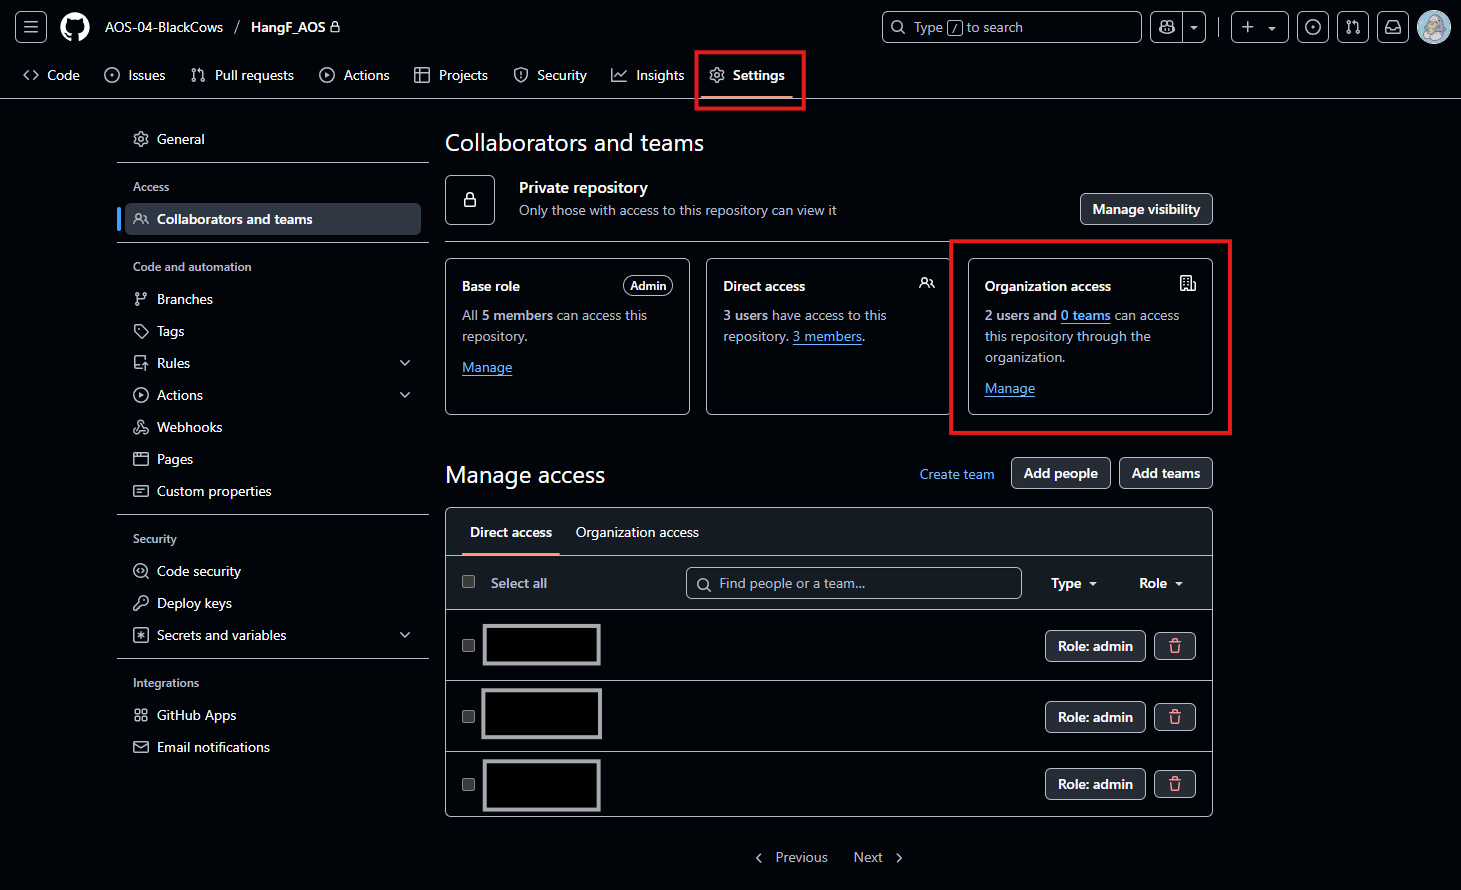
Task: Open the pull requests icon in header
Action: (1353, 27)
